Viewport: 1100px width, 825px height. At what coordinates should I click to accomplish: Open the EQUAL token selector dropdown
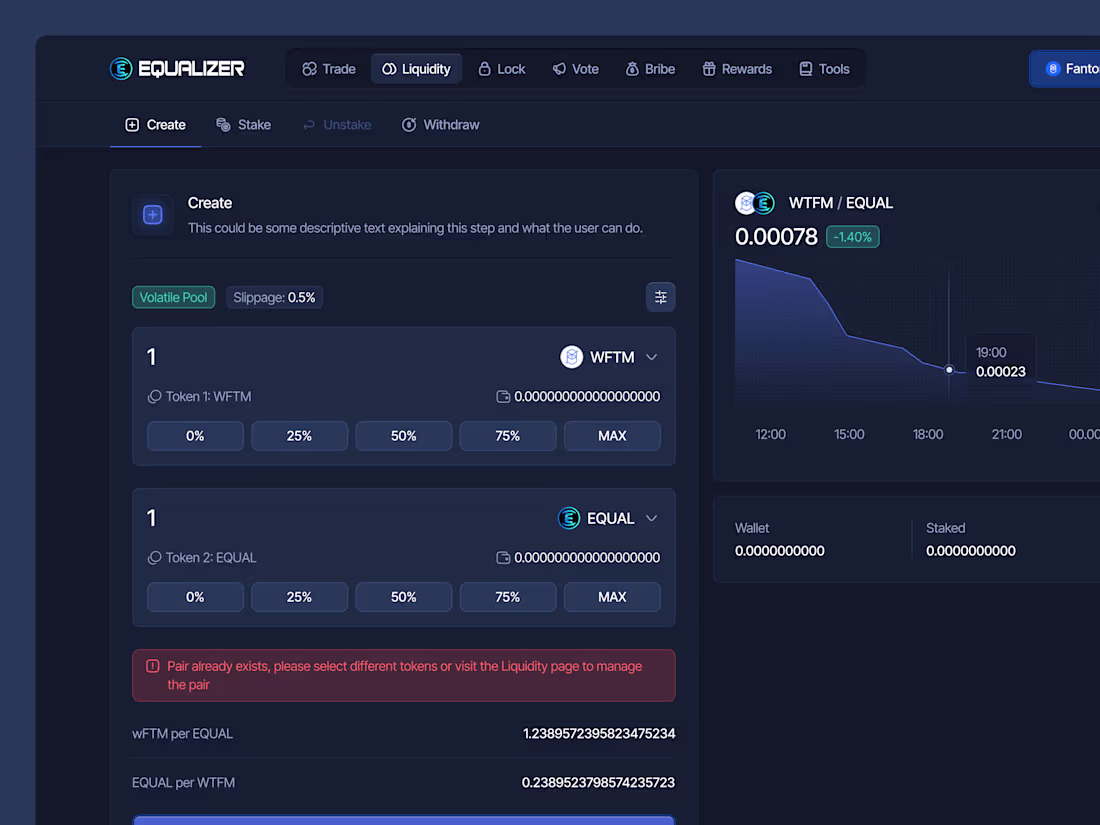pyautogui.click(x=651, y=518)
